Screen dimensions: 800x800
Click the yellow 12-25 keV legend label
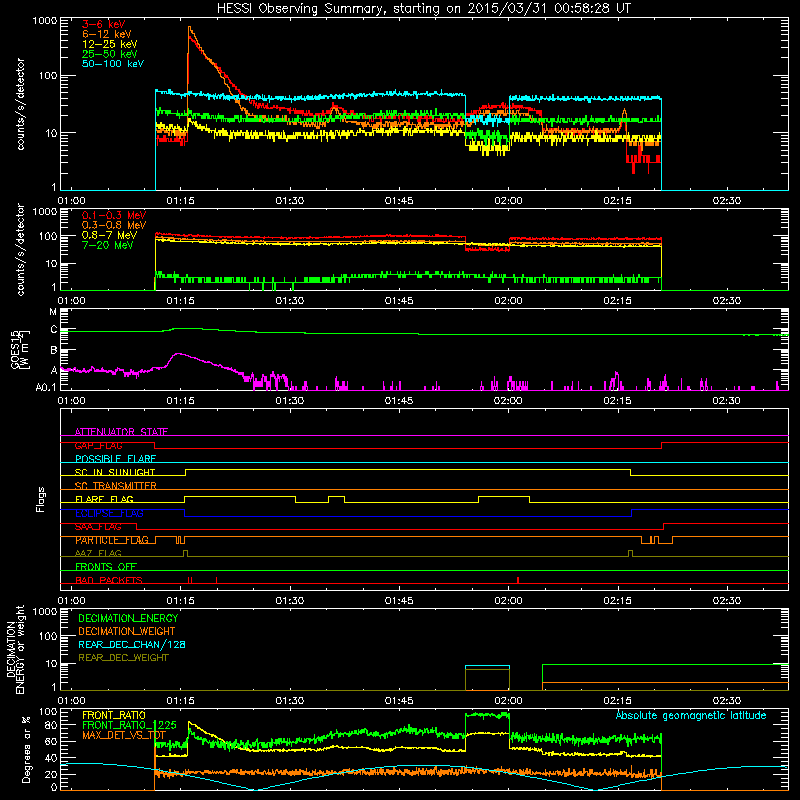click(x=110, y=44)
